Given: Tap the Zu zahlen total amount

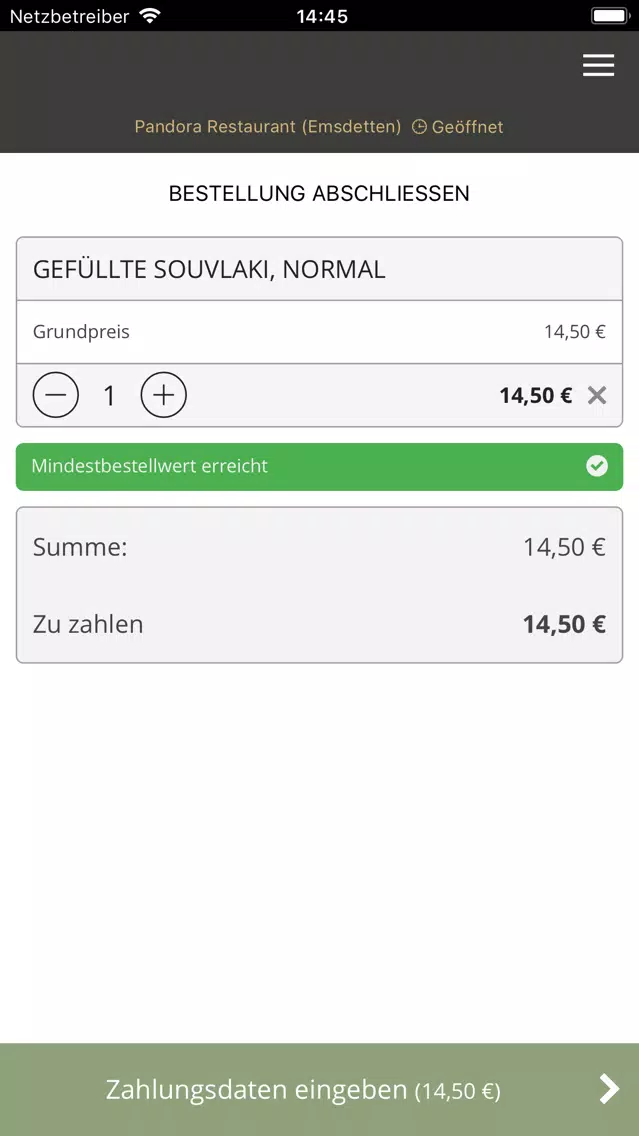Looking at the screenshot, I should click(x=564, y=624).
